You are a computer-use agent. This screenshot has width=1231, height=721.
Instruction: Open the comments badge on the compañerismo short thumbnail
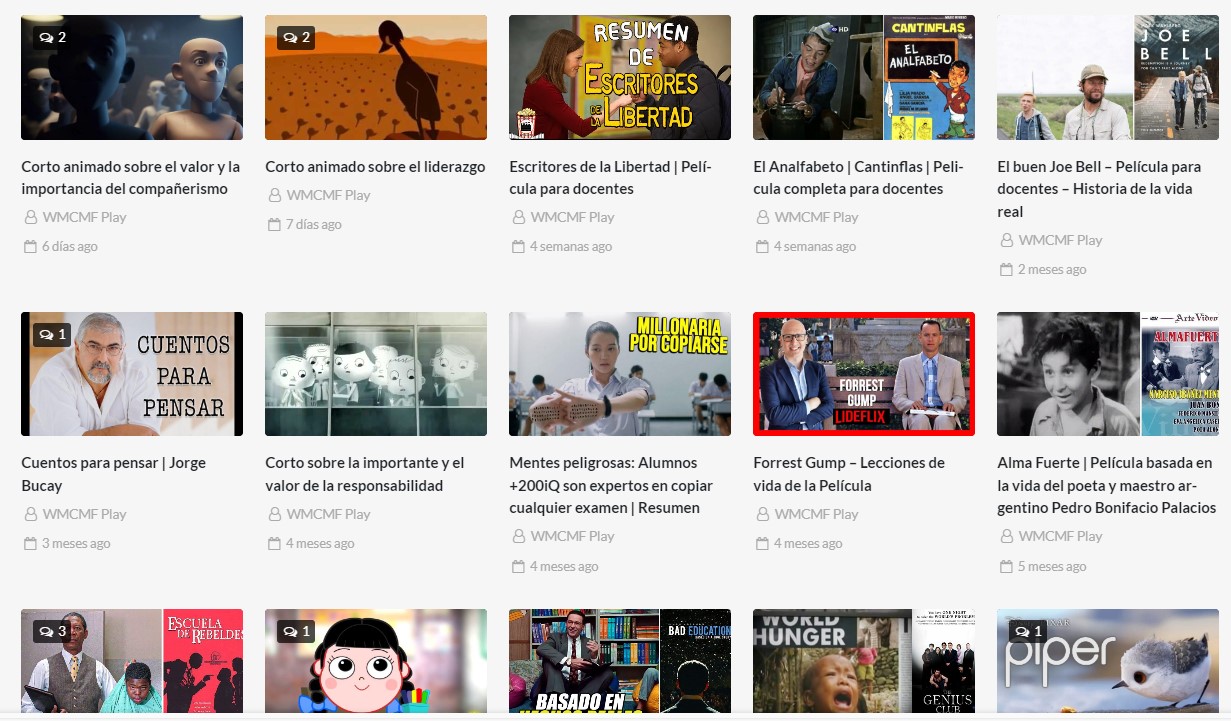(51, 38)
